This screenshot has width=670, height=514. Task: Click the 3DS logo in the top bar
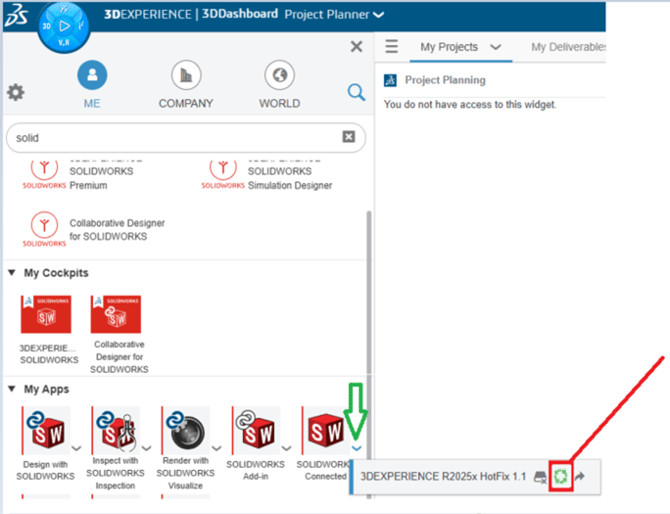click(x=16, y=15)
